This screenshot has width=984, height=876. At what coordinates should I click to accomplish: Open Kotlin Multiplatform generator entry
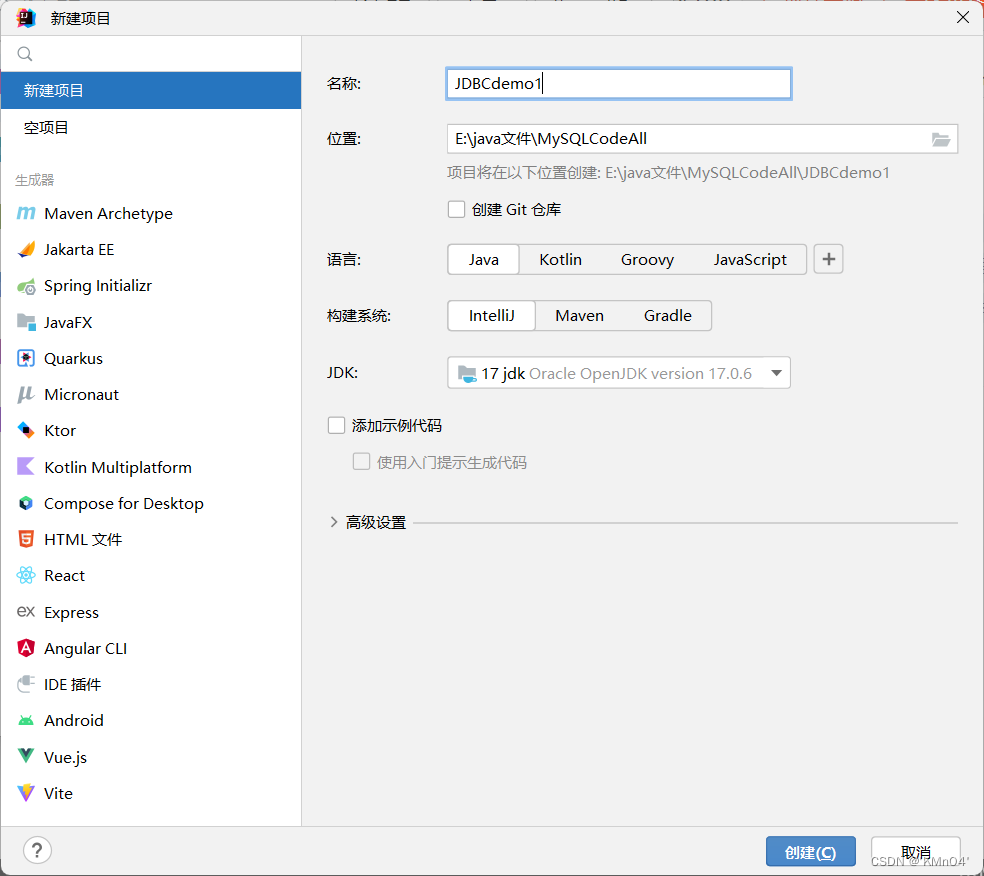tap(151, 467)
